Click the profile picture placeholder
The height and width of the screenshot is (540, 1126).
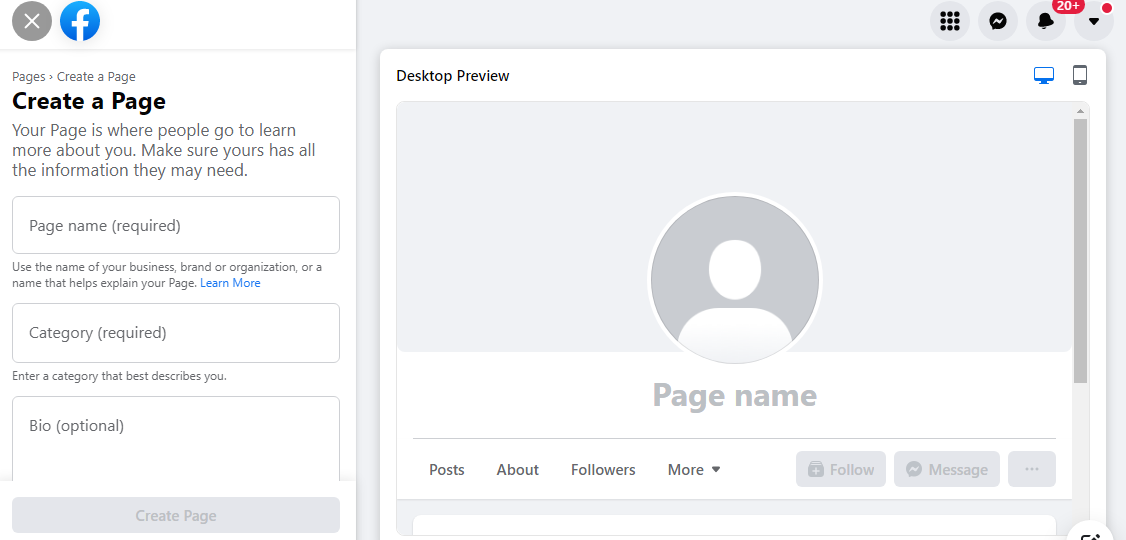point(735,279)
